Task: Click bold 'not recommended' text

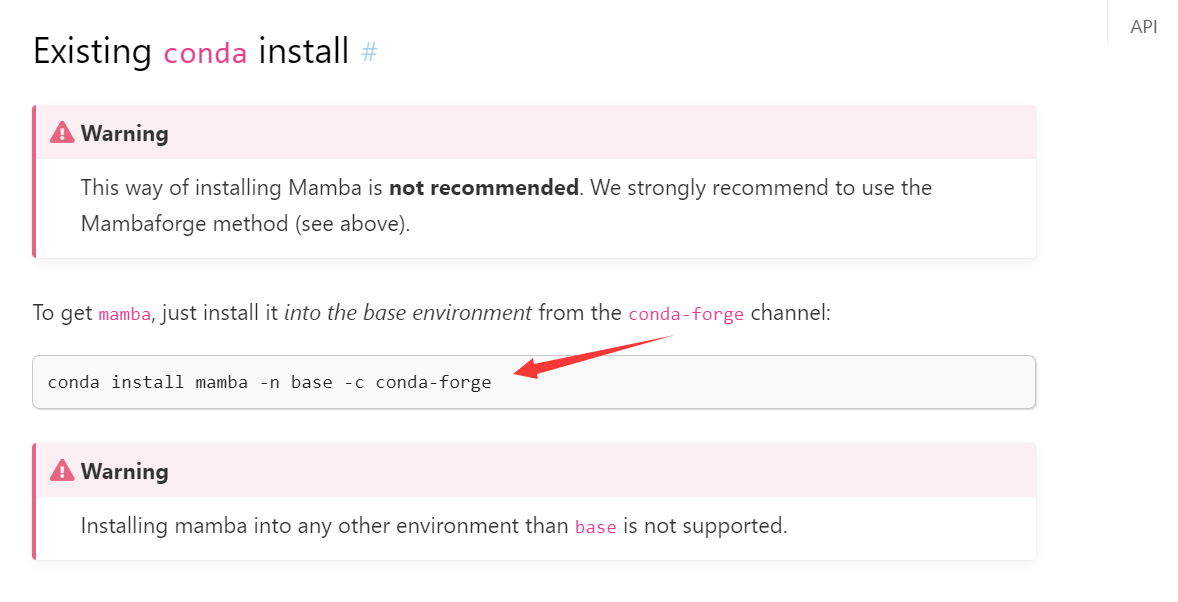Action: pyautogui.click(x=484, y=187)
